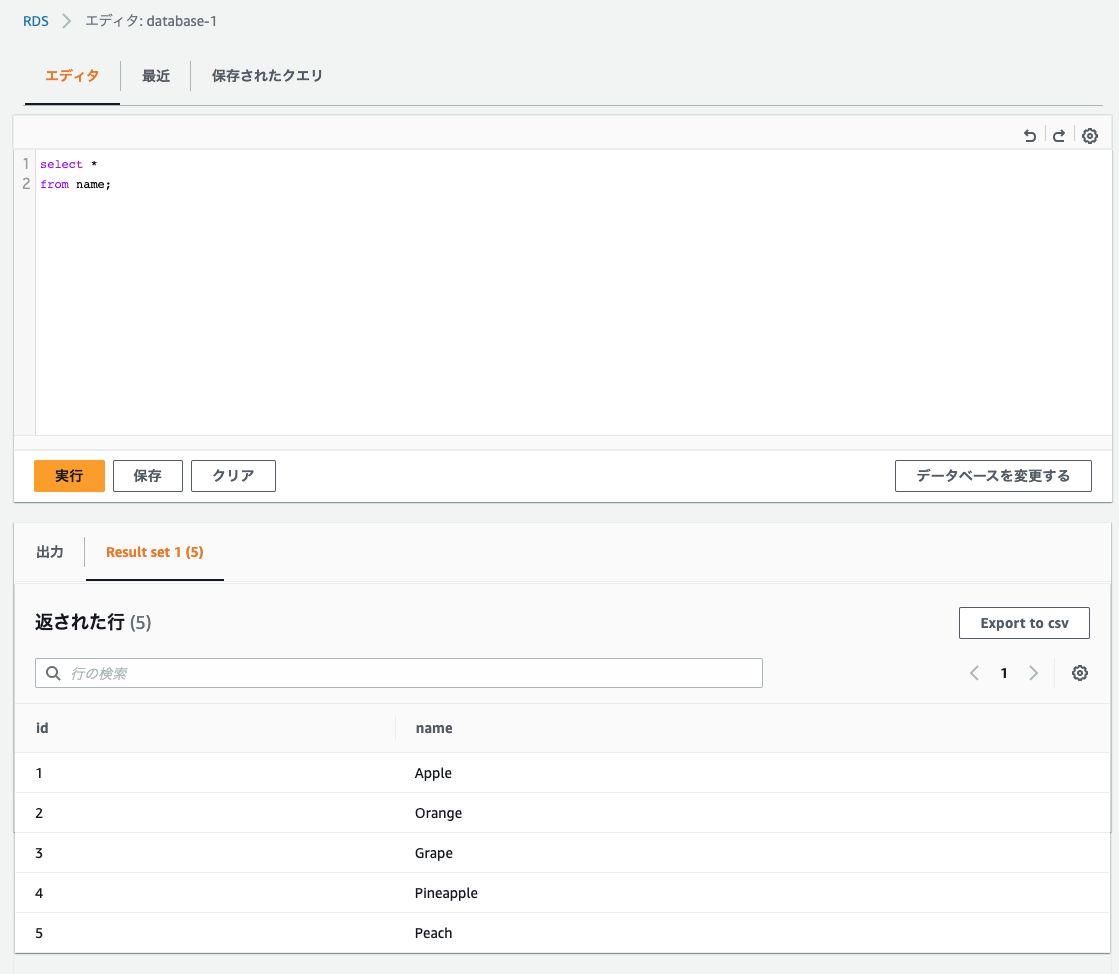Clear the editor with the クリア button
The width and height of the screenshot is (1119, 974).
click(x=233, y=476)
